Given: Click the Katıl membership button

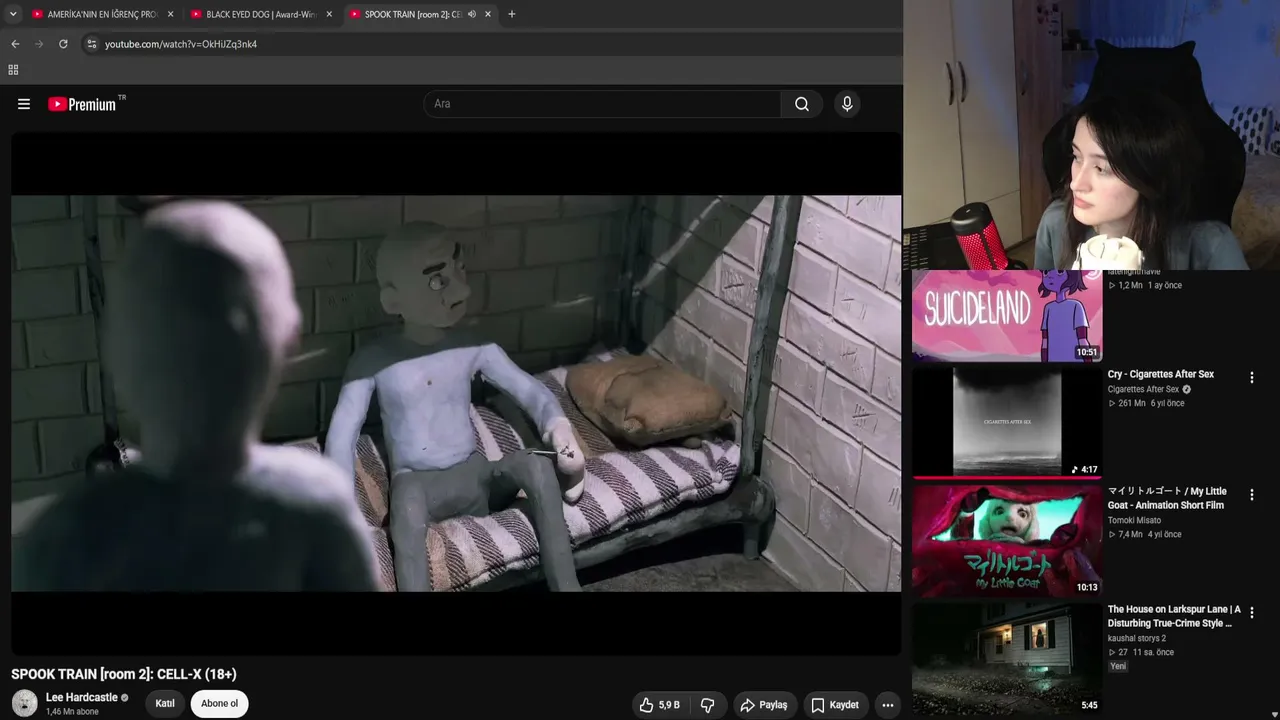Looking at the screenshot, I should (x=165, y=703).
